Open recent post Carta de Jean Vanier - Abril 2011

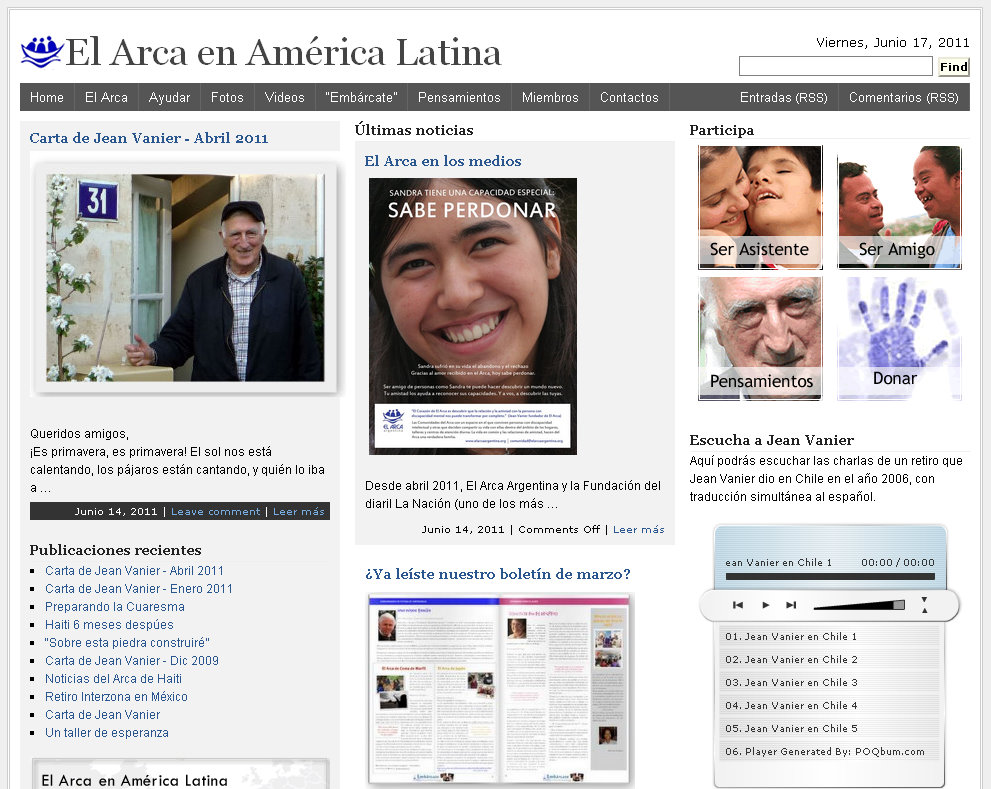[x=134, y=570]
